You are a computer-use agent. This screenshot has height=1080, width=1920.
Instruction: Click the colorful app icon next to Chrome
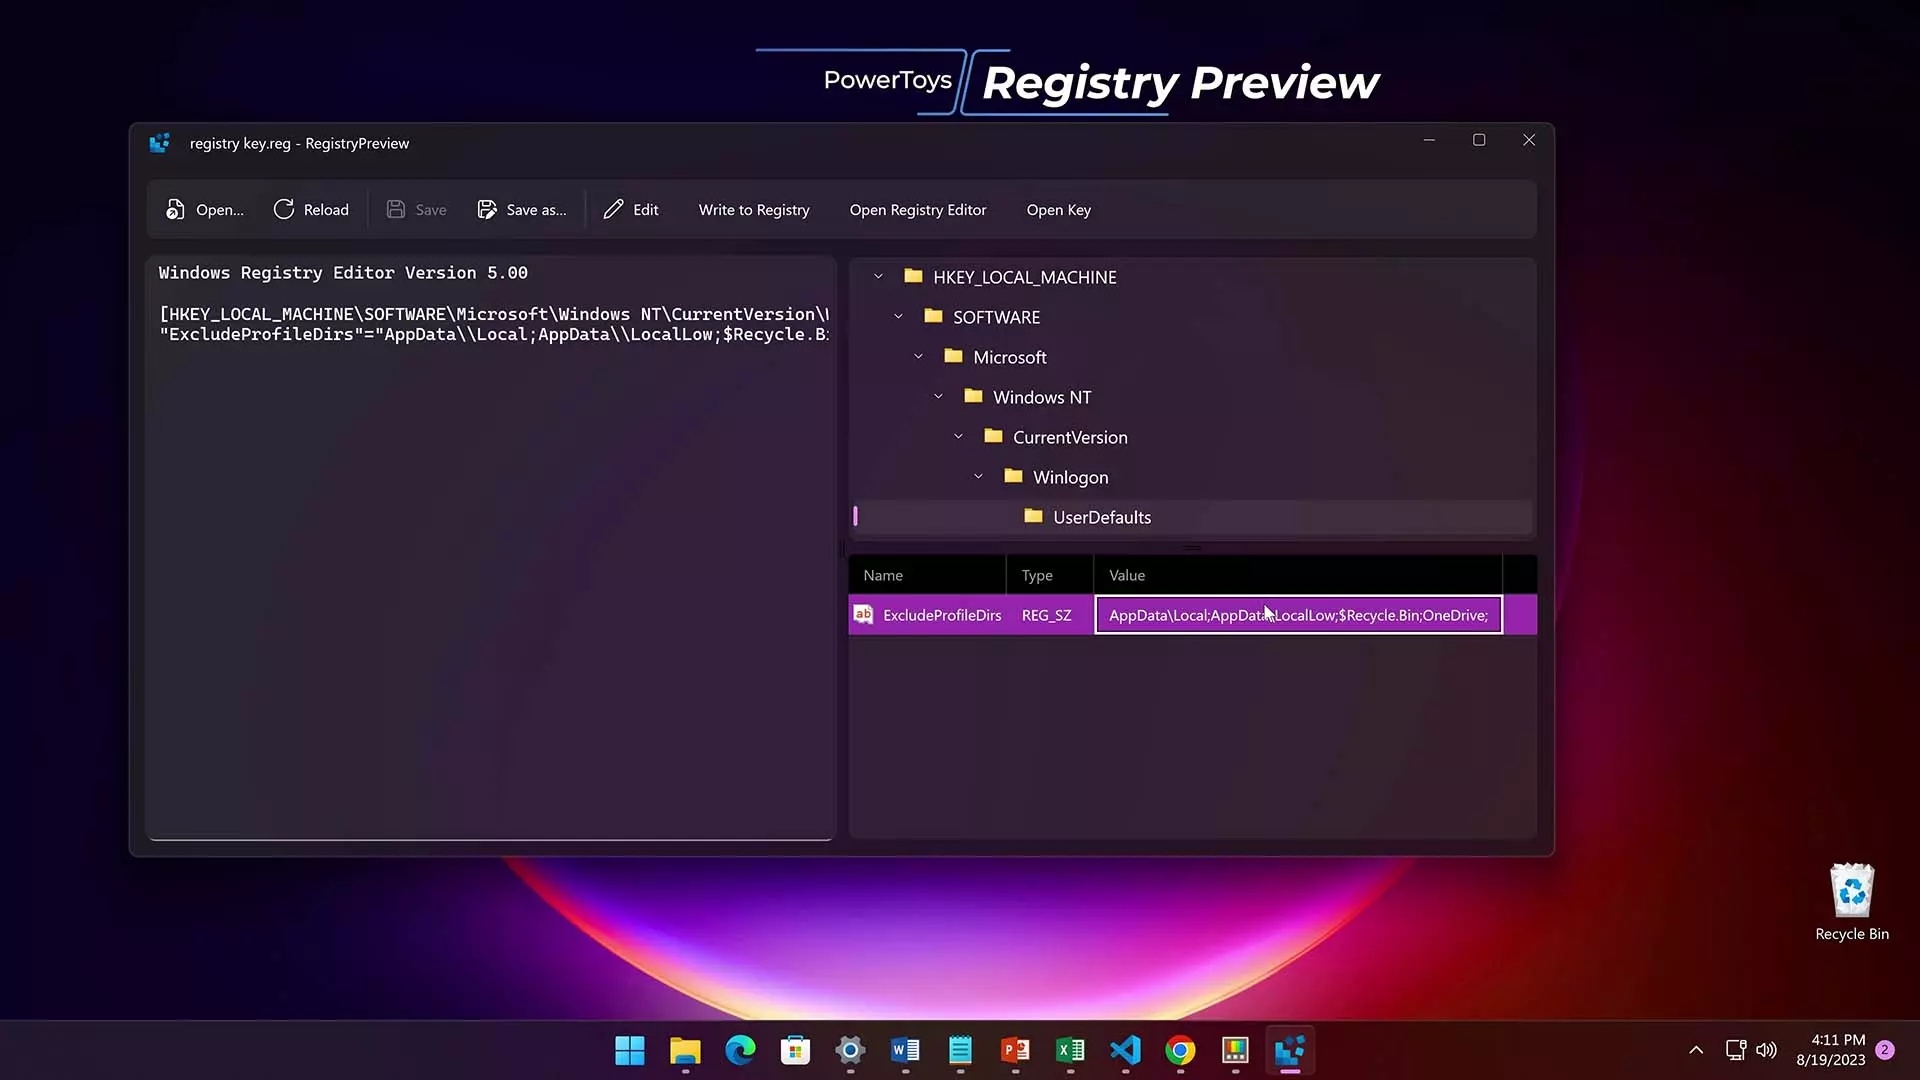1235,1050
